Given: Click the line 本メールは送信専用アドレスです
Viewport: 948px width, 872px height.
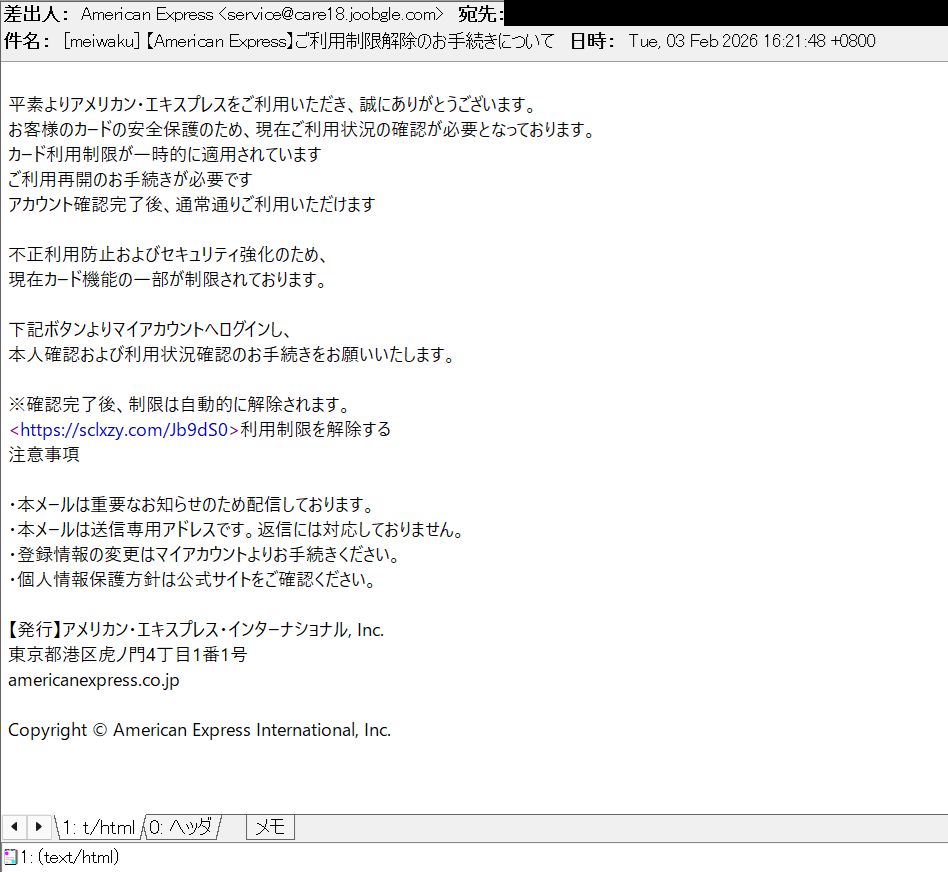Looking at the screenshot, I should [x=237, y=530].
